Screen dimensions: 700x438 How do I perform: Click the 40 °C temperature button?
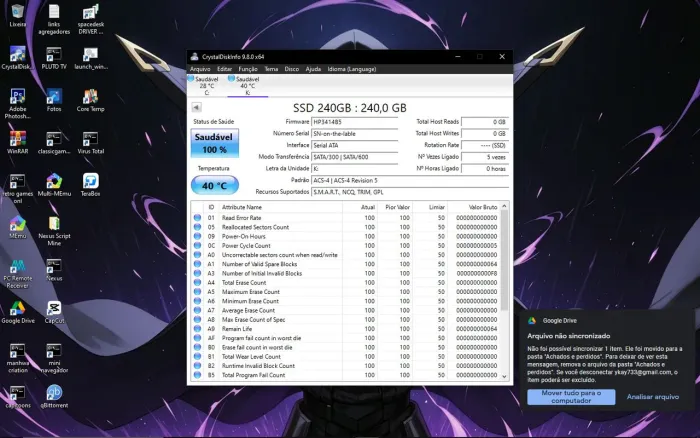(x=215, y=185)
